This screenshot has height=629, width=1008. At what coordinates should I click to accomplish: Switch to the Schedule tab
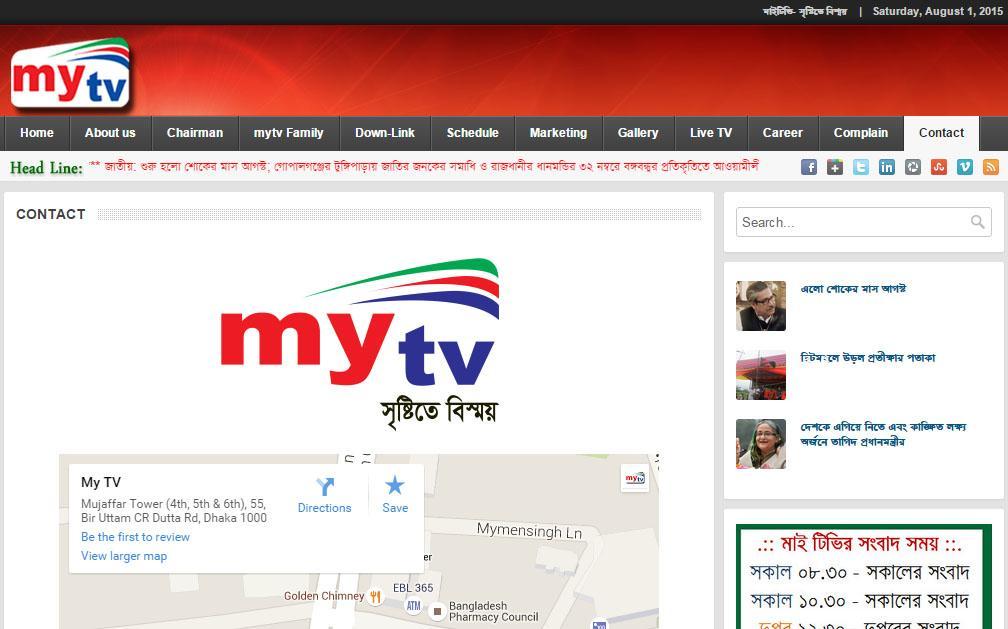472,132
